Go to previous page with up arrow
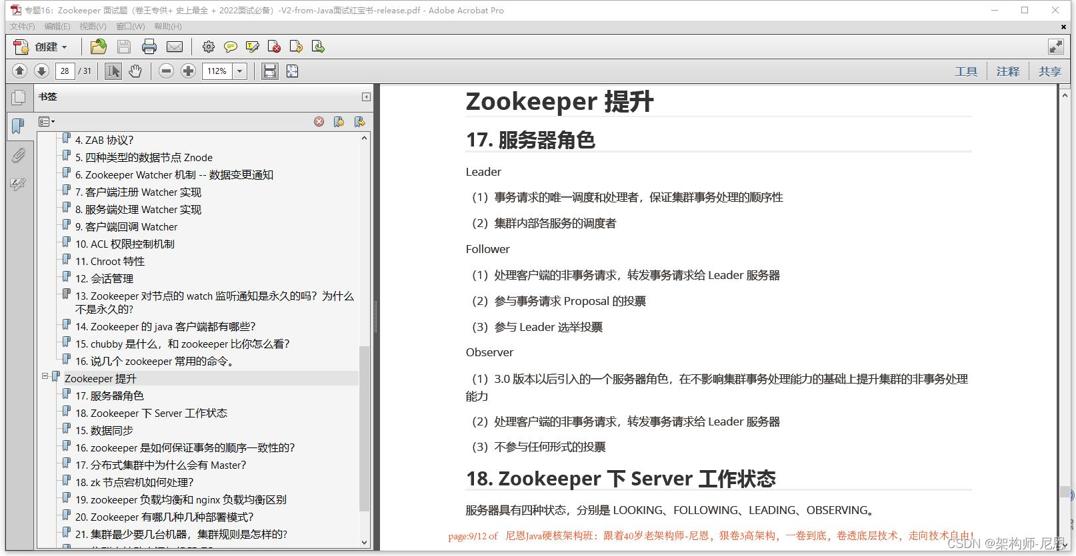The height and width of the screenshot is (556, 1076). tap(19, 71)
